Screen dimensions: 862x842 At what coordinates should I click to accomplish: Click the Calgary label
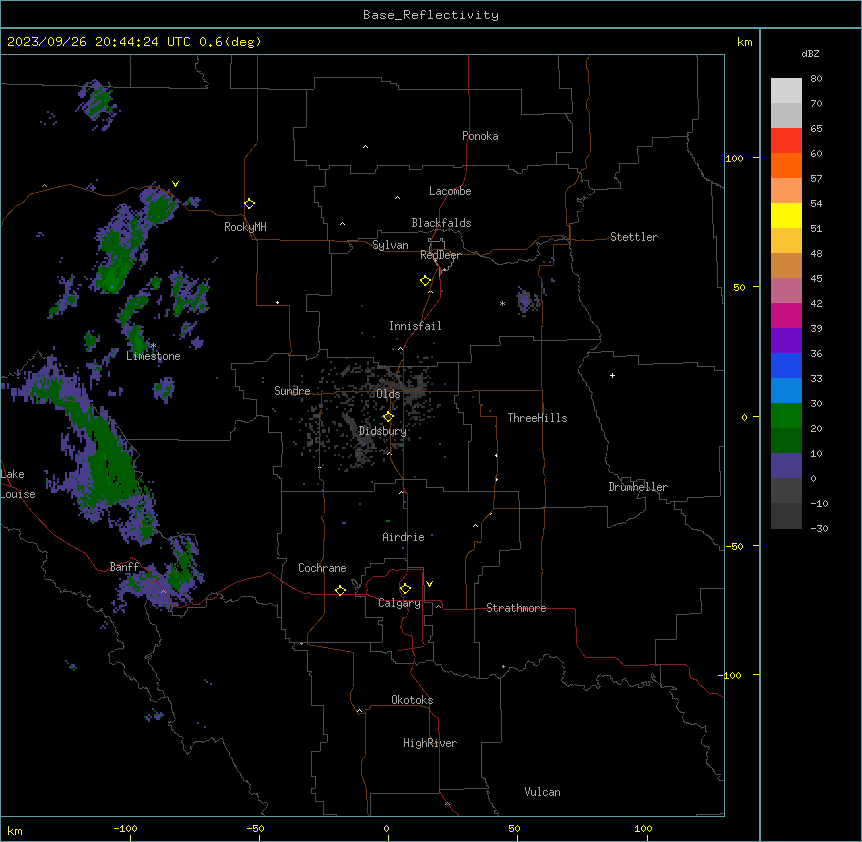pyautogui.click(x=399, y=603)
